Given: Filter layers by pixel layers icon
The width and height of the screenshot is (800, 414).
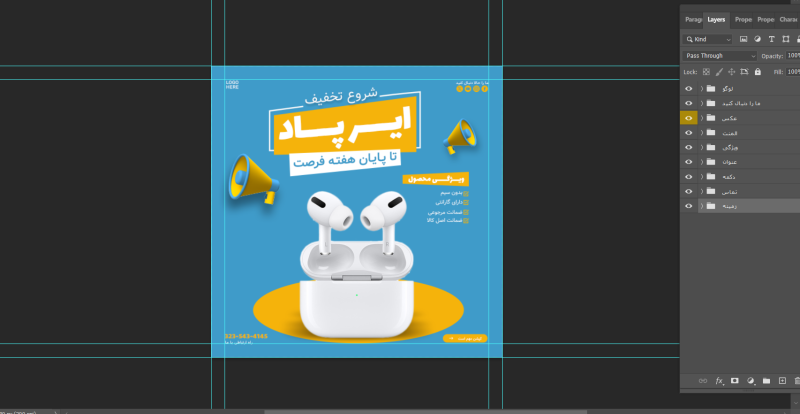Looking at the screenshot, I should coord(743,39).
